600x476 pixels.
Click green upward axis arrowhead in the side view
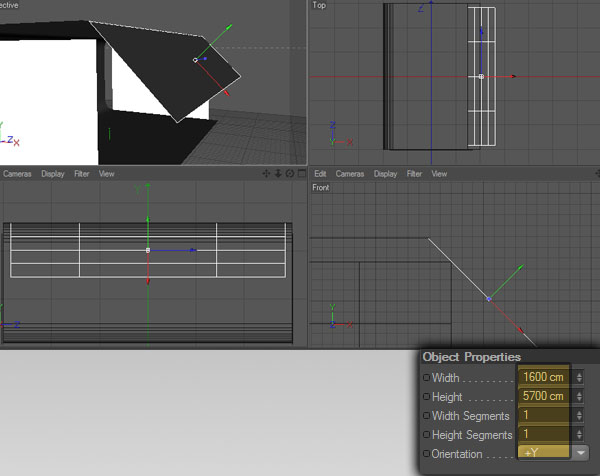(x=148, y=219)
